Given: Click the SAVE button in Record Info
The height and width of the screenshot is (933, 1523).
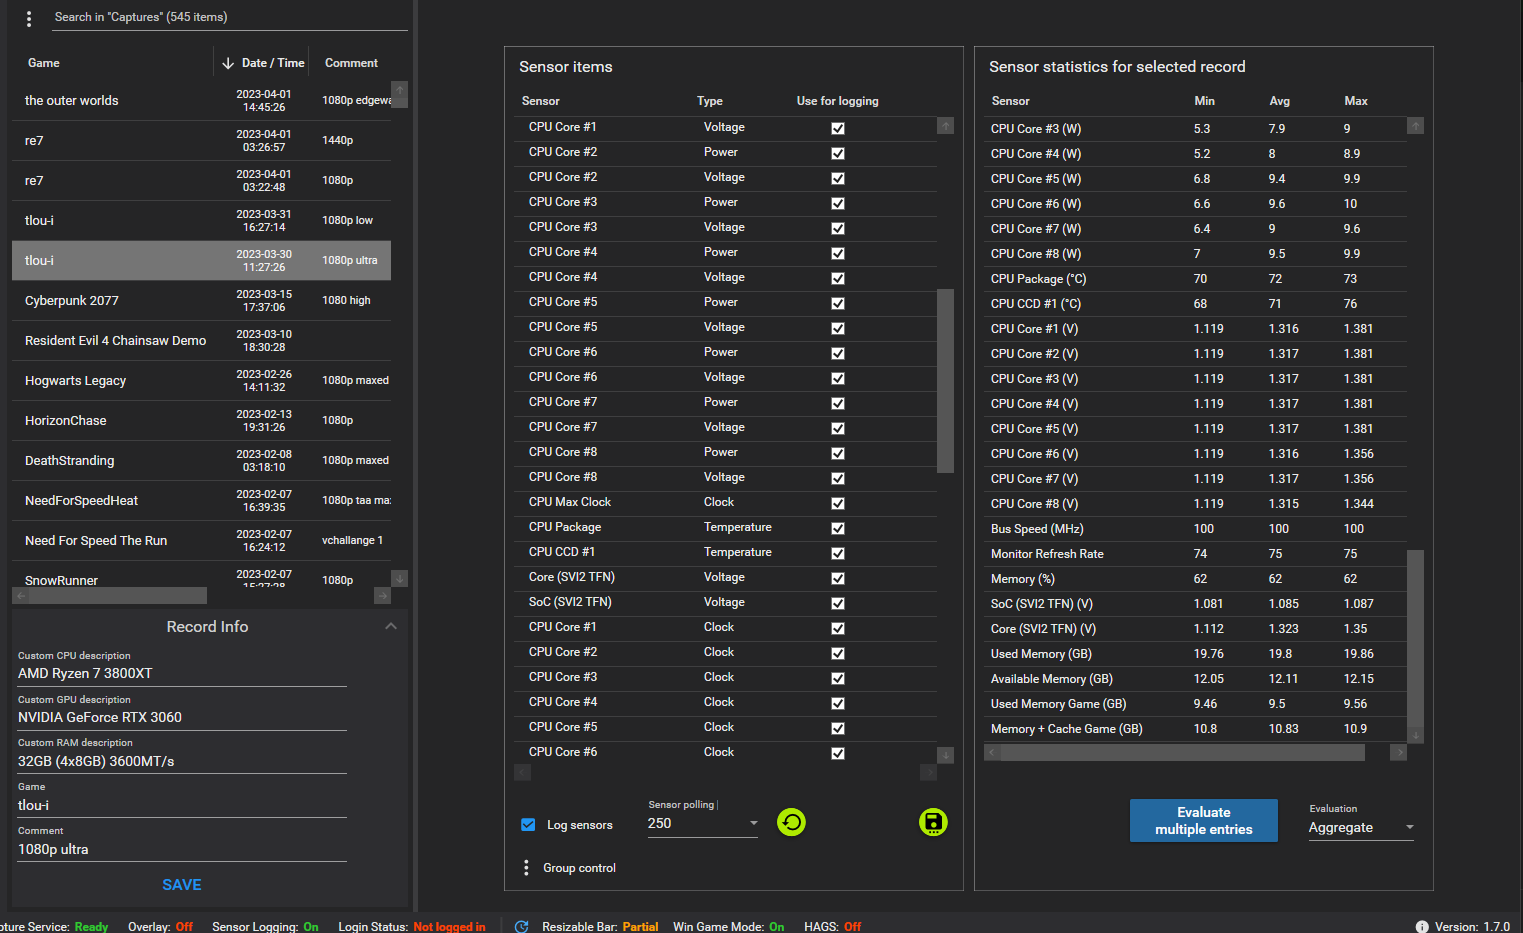Looking at the screenshot, I should pyautogui.click(x=182, y=885).
